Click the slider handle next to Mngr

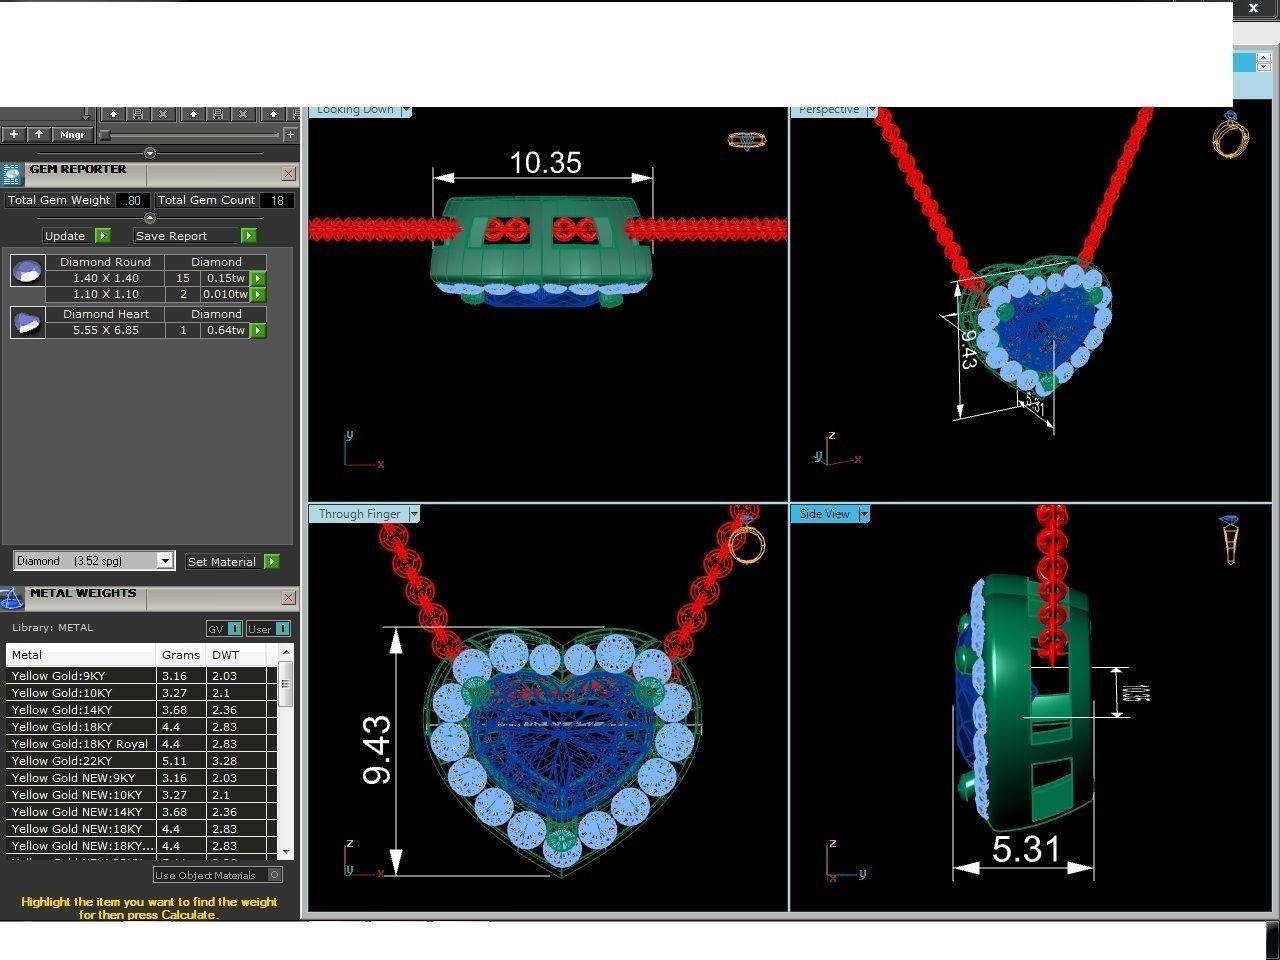coord(104,134)
